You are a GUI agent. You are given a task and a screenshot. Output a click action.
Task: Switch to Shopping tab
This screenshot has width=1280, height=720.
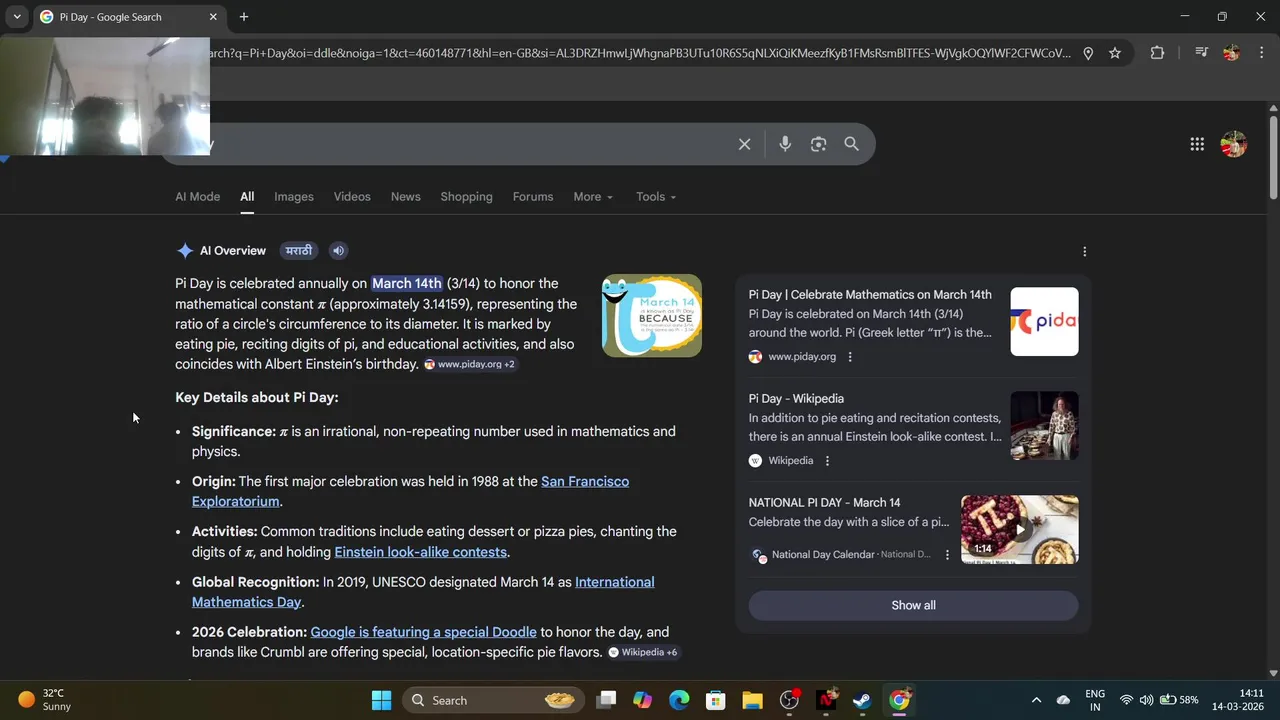466,197
